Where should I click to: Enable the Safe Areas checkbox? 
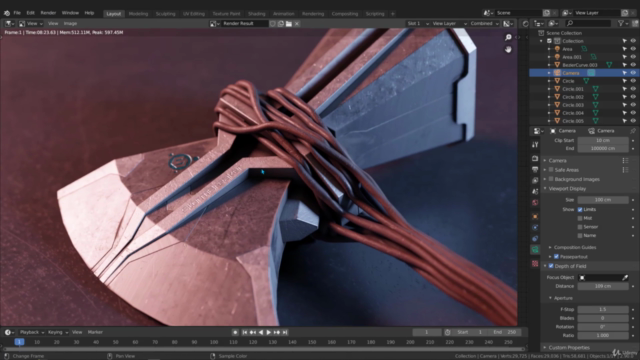[x=551, y=170]
